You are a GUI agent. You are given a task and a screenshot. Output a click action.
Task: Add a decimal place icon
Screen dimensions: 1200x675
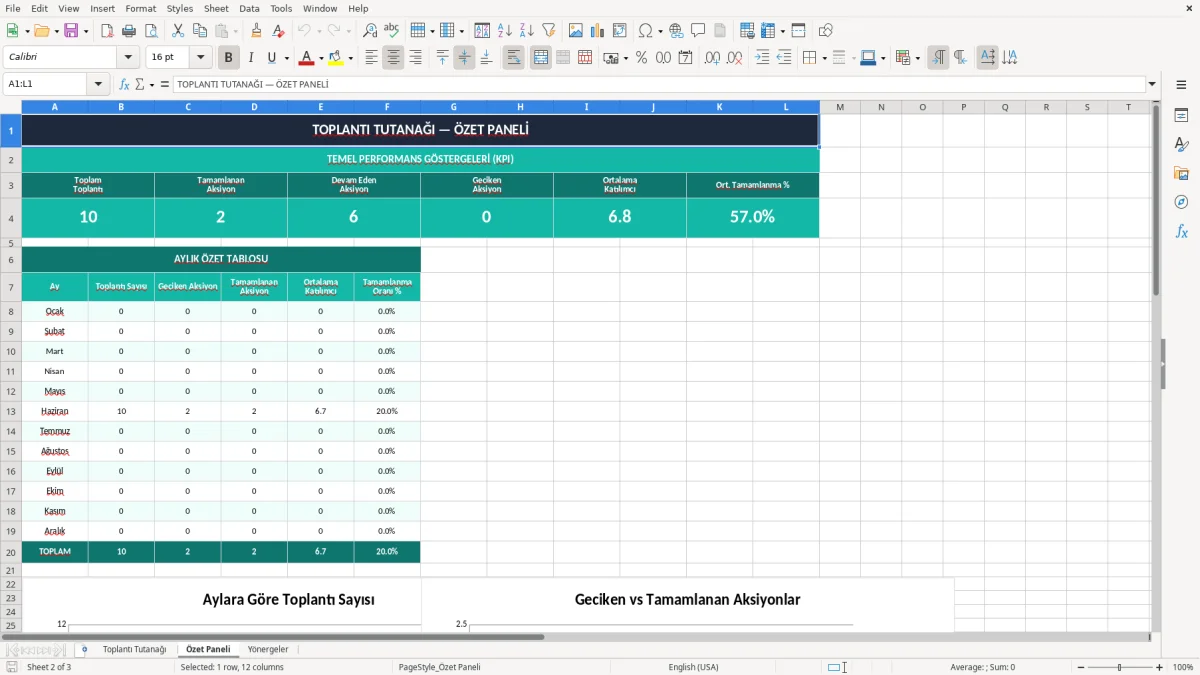point(712,58)
